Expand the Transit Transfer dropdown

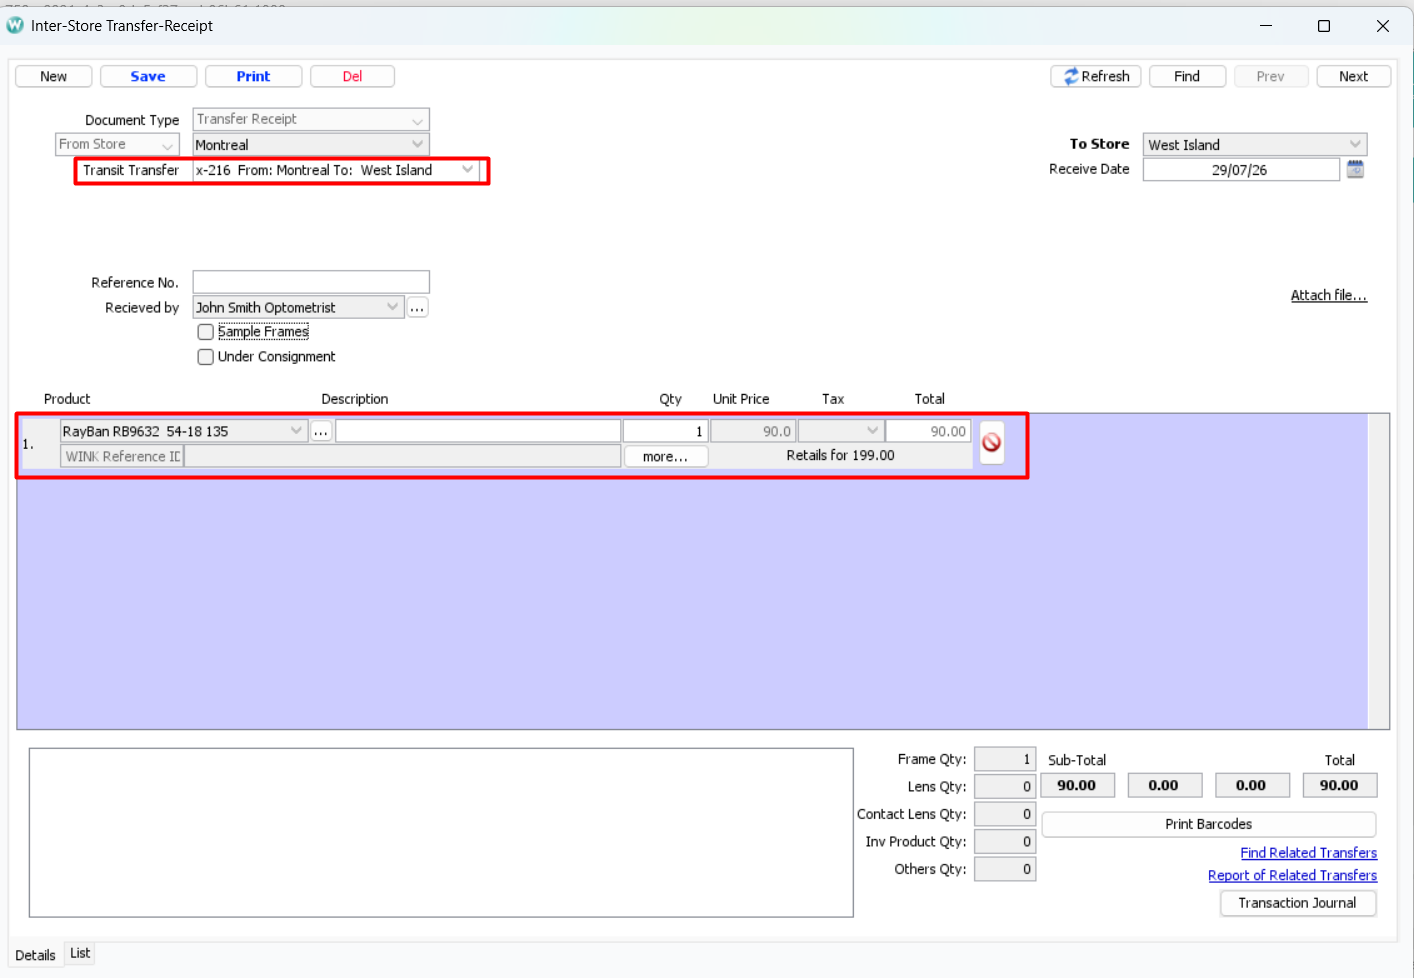467,170
